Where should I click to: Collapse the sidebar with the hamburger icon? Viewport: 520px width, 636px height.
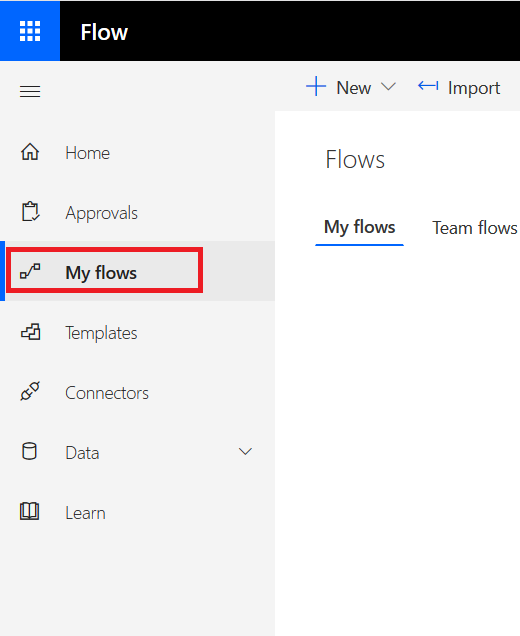point(30,91)
